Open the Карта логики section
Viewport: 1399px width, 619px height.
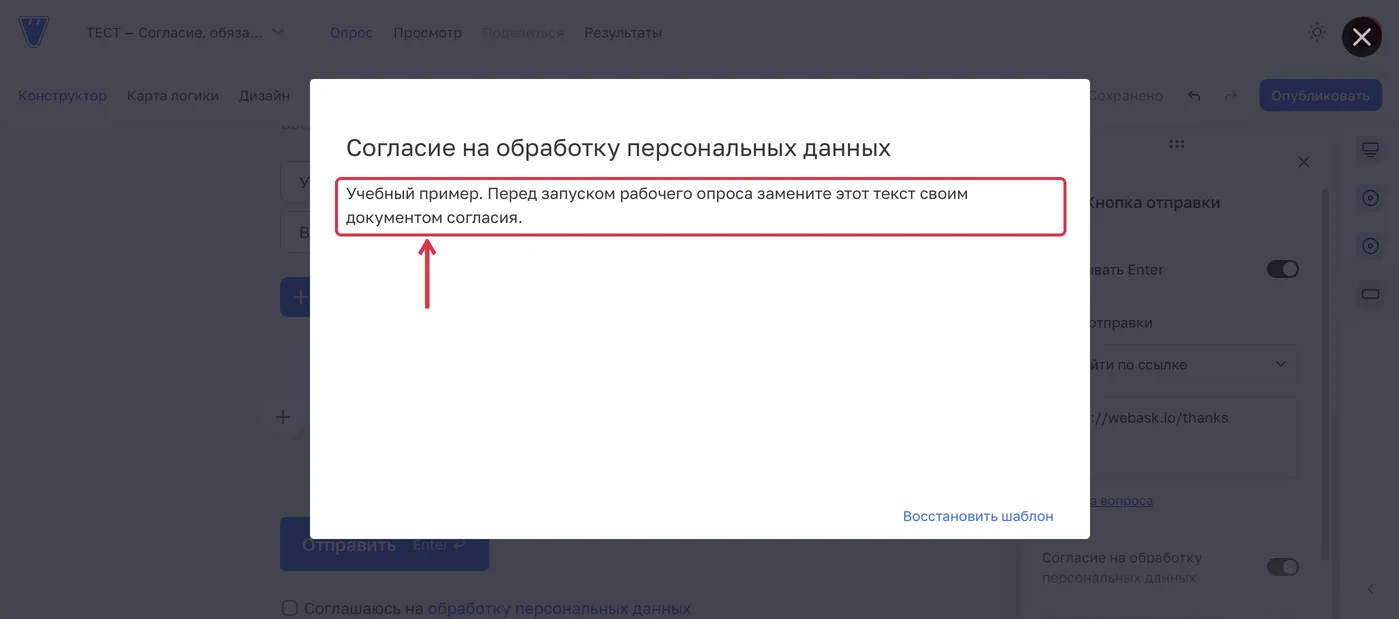tap(172, 95)
